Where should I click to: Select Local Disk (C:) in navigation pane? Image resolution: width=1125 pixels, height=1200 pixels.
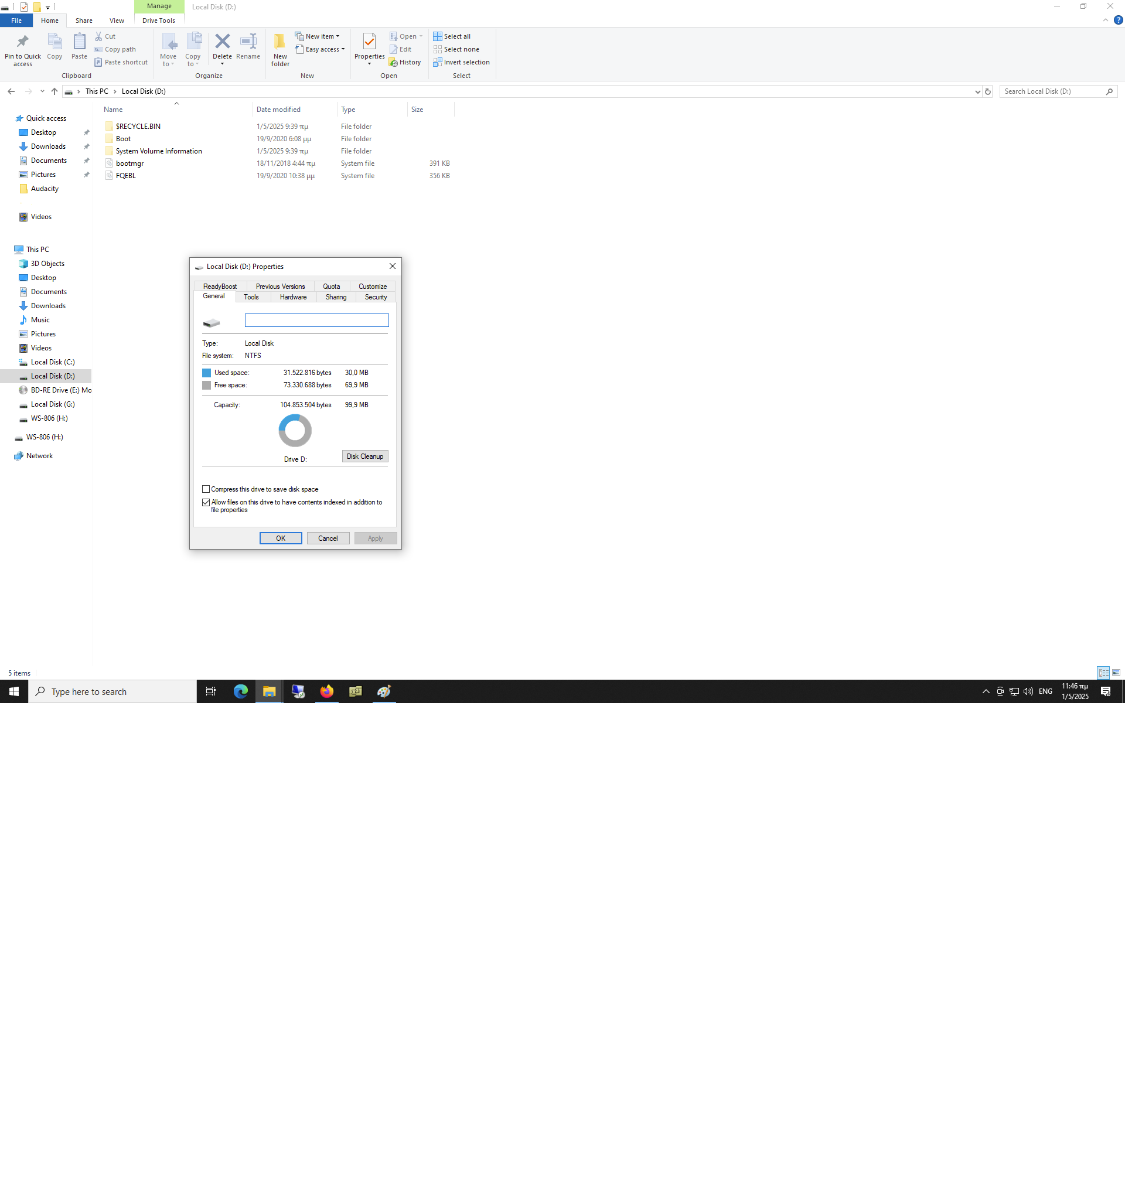click(x=53, y=362)
